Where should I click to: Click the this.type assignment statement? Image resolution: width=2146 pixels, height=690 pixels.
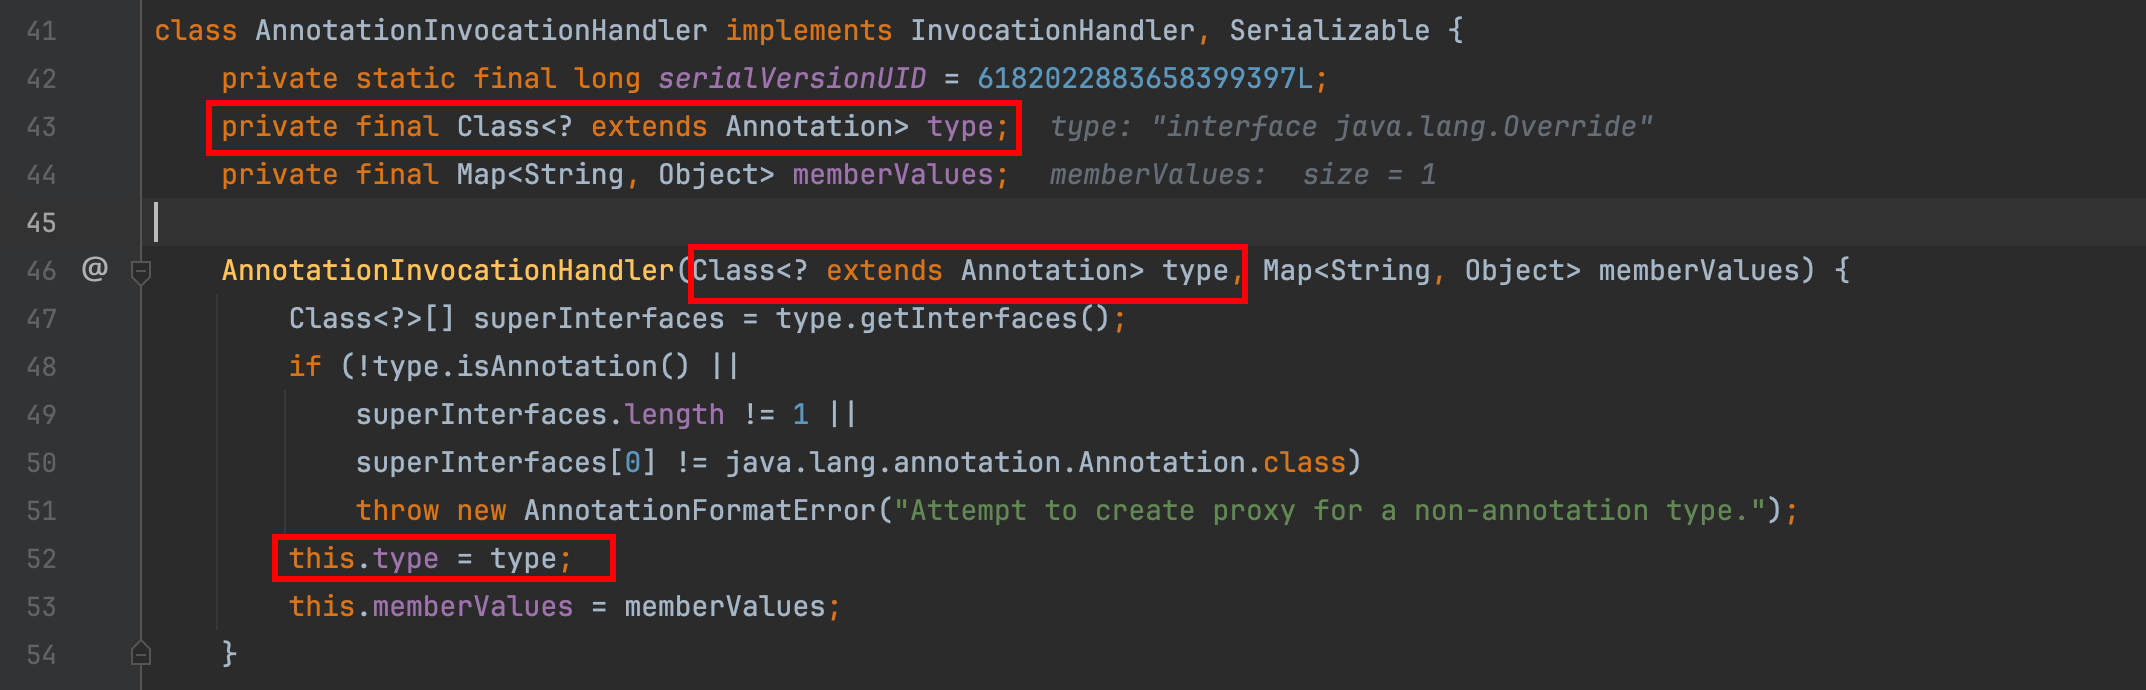point(430,558)
